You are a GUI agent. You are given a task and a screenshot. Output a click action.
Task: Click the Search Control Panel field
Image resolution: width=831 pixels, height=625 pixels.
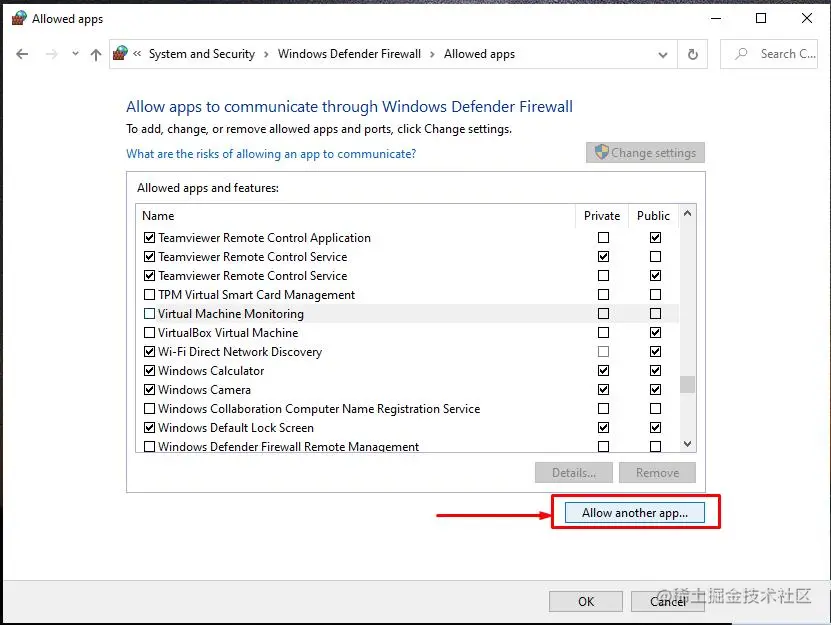[768, 54]
